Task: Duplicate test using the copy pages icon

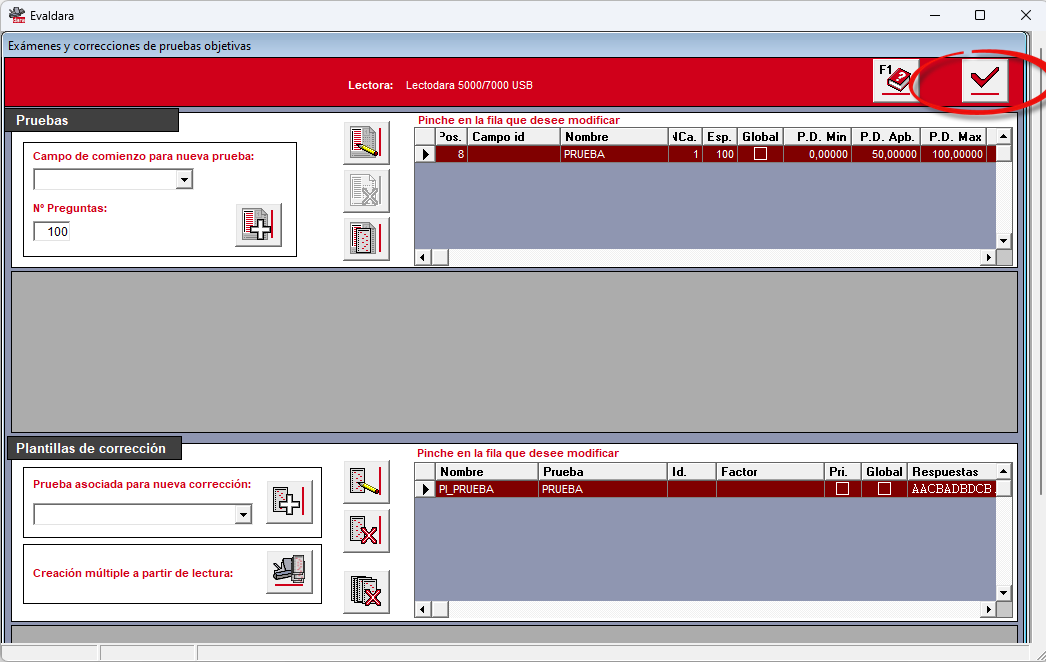Action: click(366, 239)
